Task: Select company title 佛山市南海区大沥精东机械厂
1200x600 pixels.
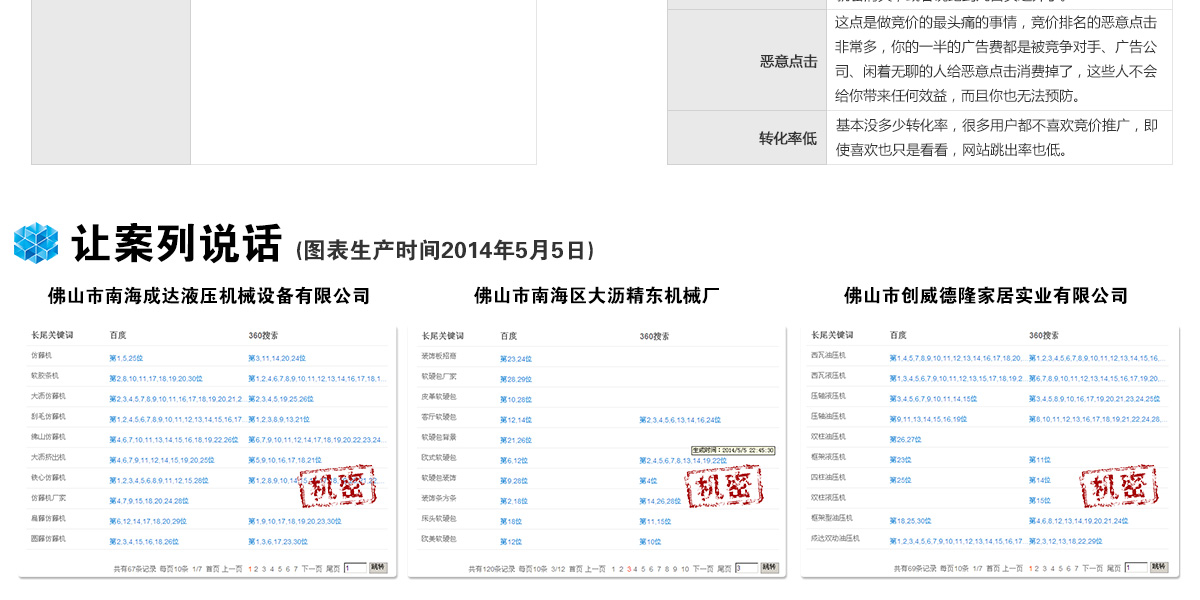Action: (x=597, y=296)
